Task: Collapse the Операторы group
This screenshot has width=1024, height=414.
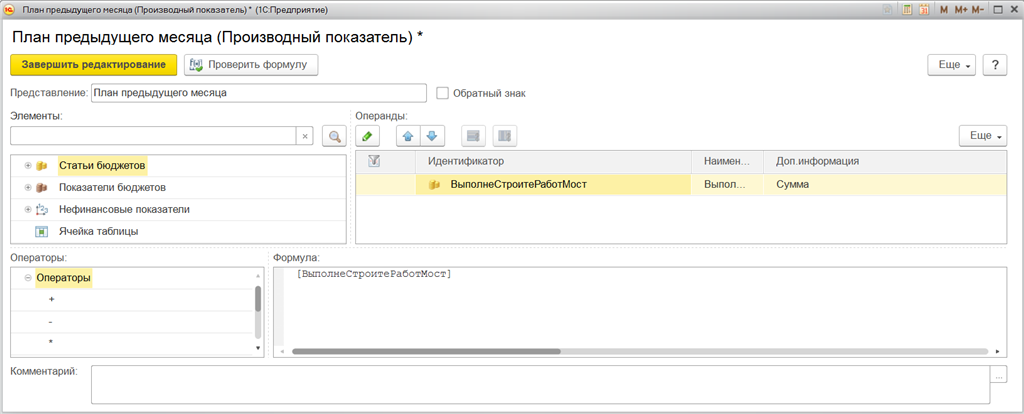Action: [x=27, y=278]
